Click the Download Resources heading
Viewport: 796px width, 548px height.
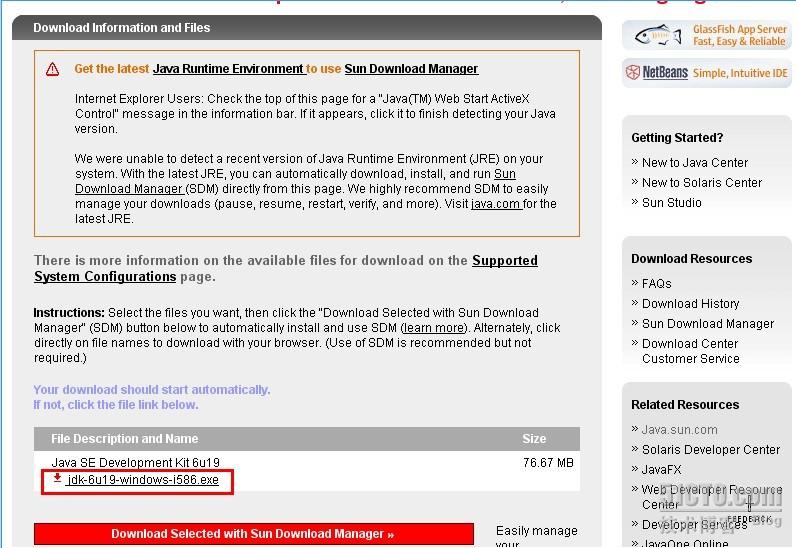[x=691, y=259]
